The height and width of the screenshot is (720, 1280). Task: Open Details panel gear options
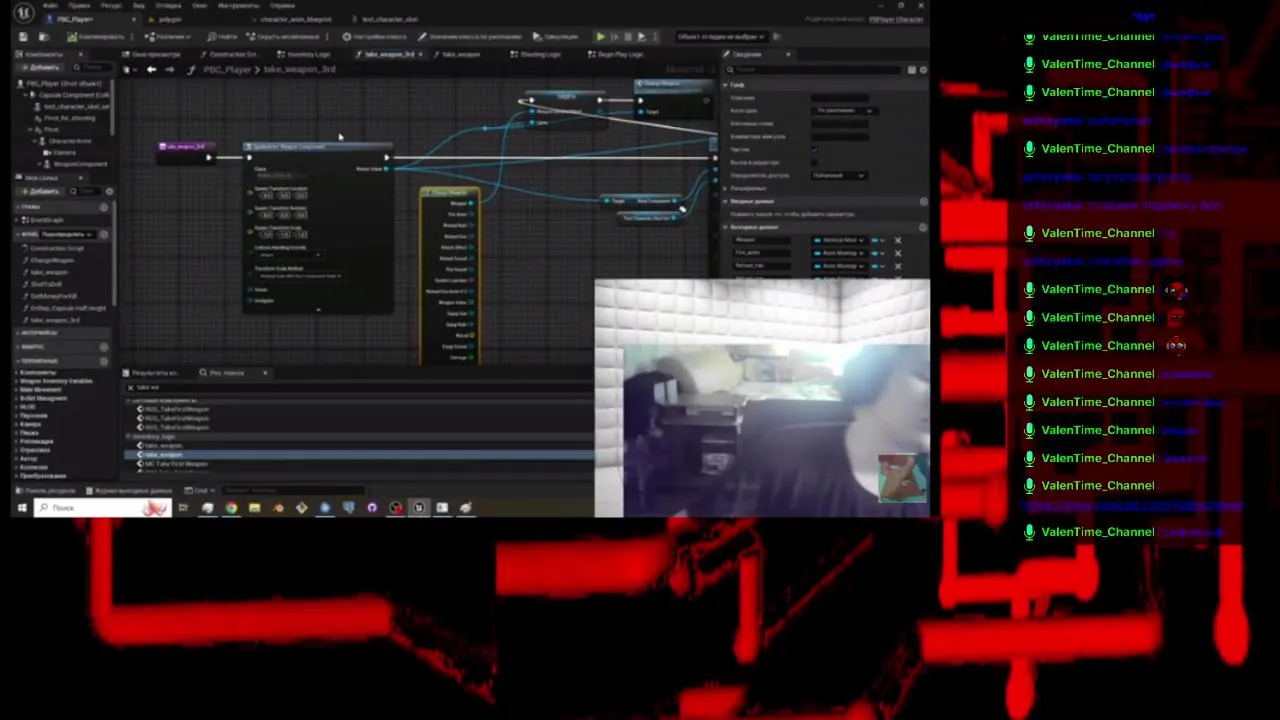923,70
